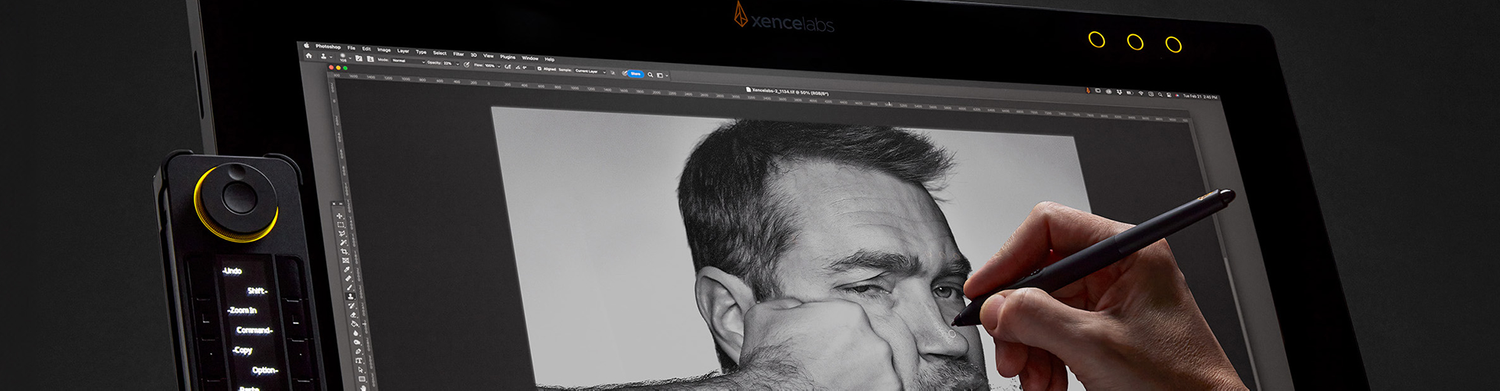This screenshot has height=391, width=1500.
Task: Open the Brush Settings panel icon
Action: [x=359, y=58]
